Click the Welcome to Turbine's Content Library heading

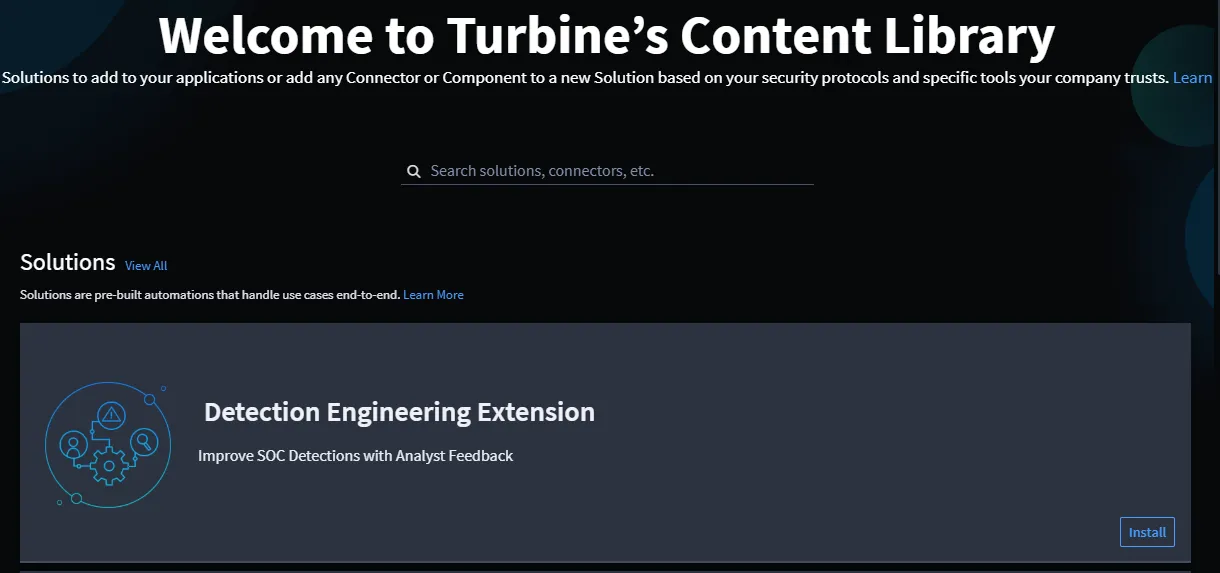606,35
